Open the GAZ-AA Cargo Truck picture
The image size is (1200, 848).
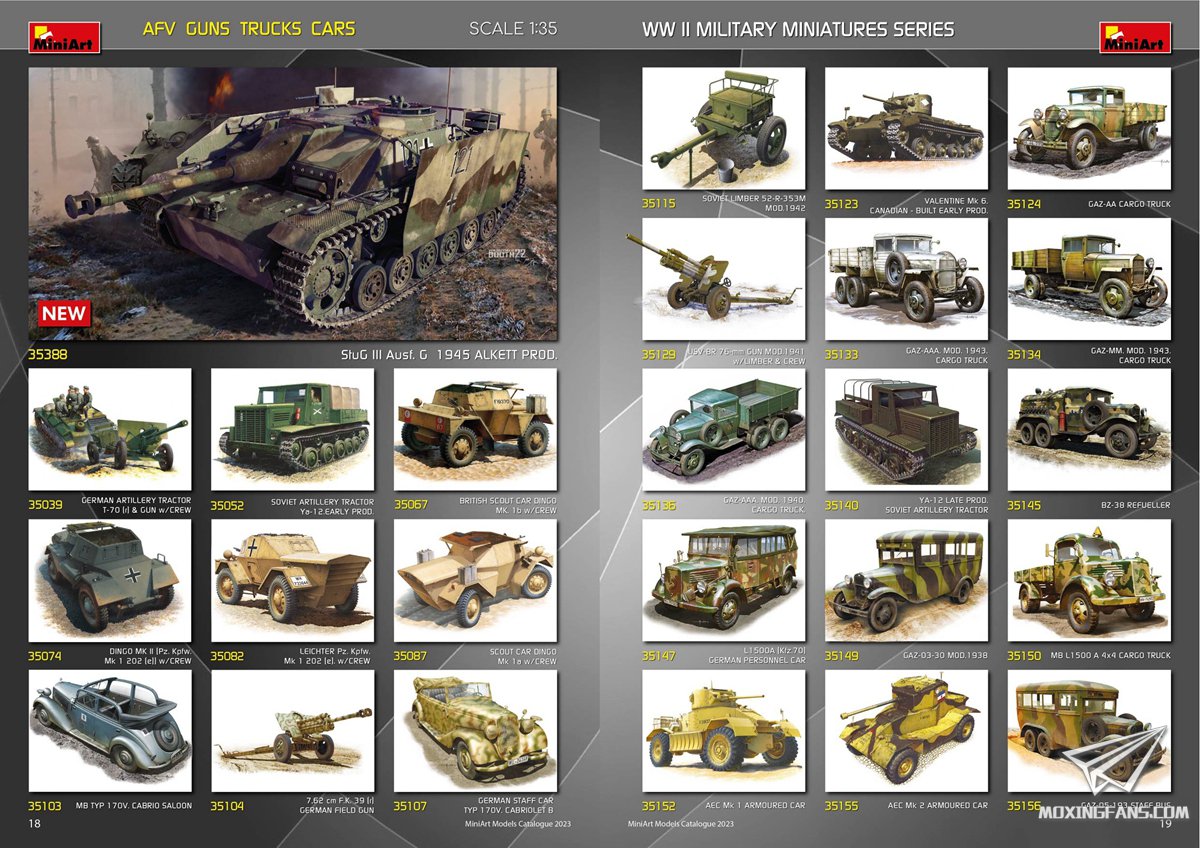[x=1089, y=129]
